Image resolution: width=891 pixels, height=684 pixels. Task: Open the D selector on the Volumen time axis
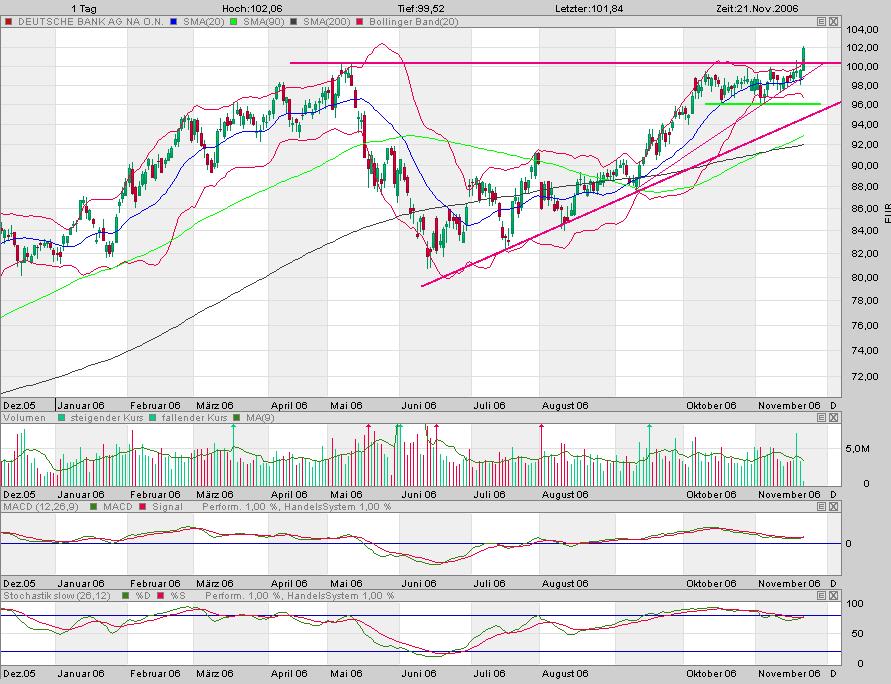[833, 494]
